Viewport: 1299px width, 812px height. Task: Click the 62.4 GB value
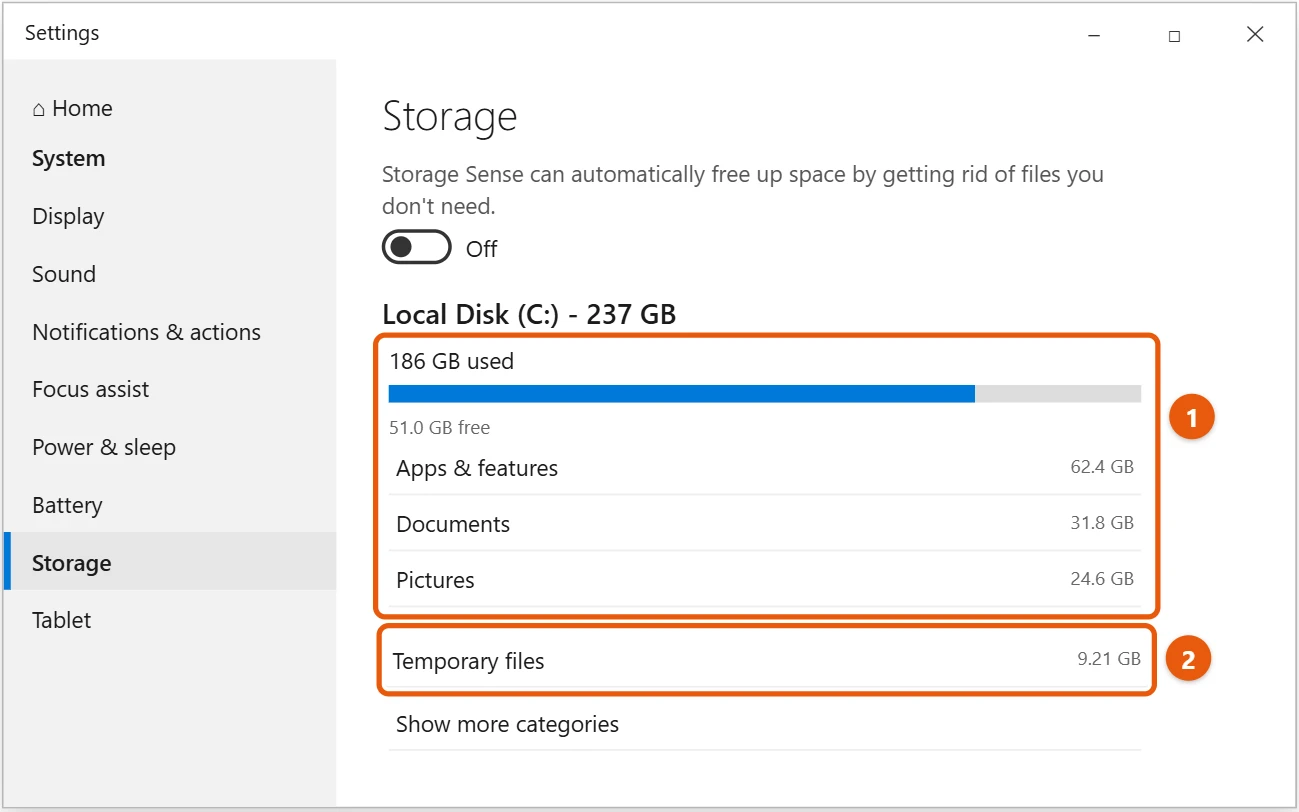pyautogui.click(x=1102, y=466)
